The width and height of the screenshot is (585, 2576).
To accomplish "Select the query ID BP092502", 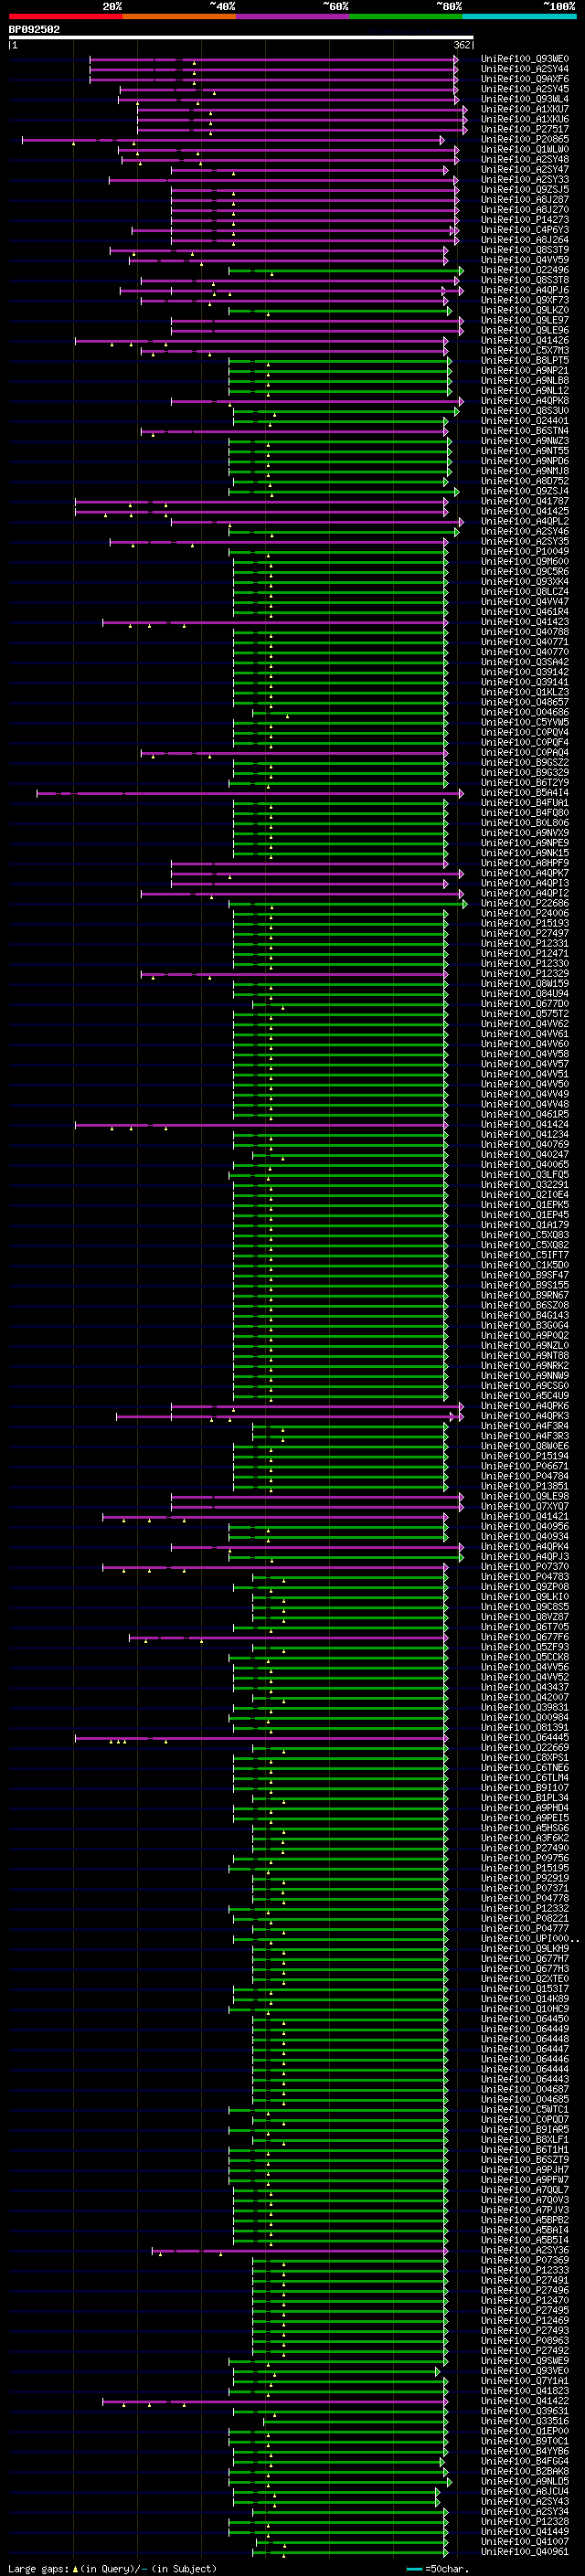I will pos(34,29).
